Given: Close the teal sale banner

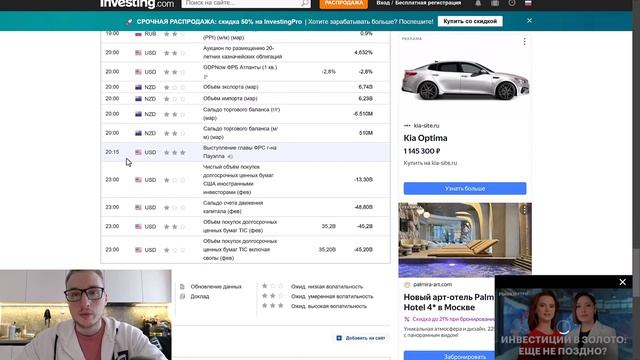Looking at the screenshot, I should 529,20.
